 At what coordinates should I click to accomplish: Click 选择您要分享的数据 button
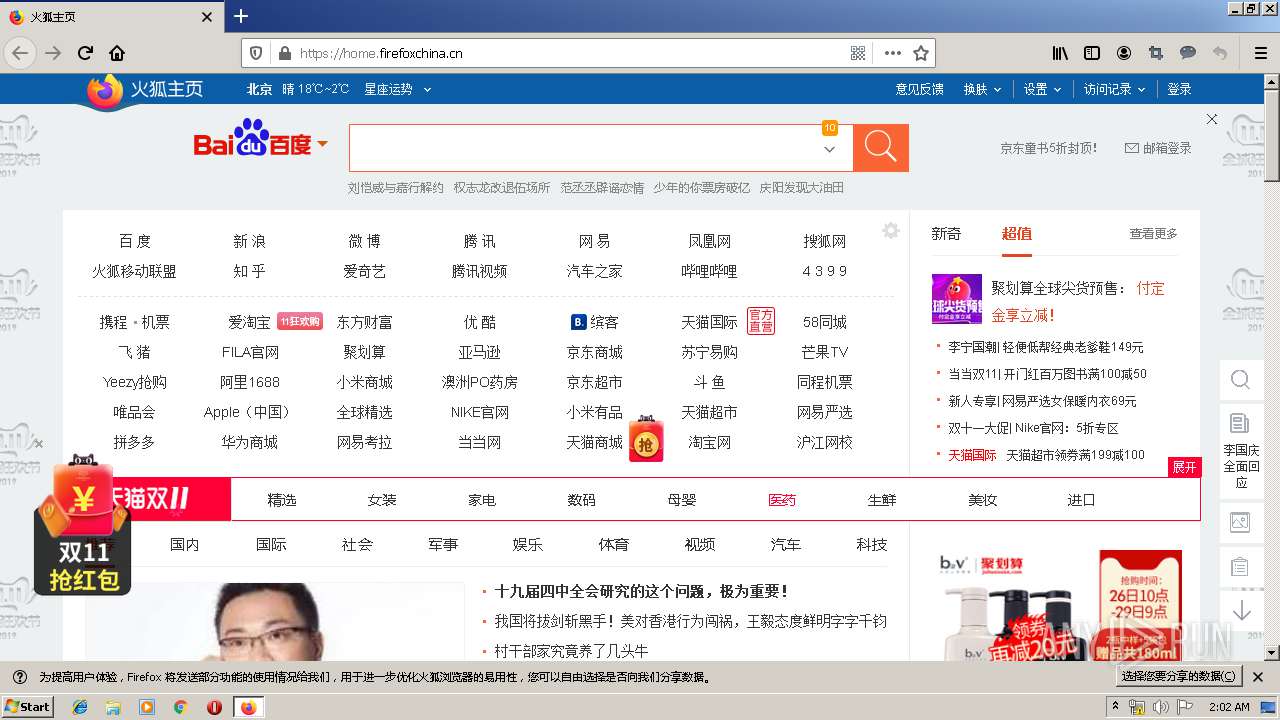click(1179, 676)
